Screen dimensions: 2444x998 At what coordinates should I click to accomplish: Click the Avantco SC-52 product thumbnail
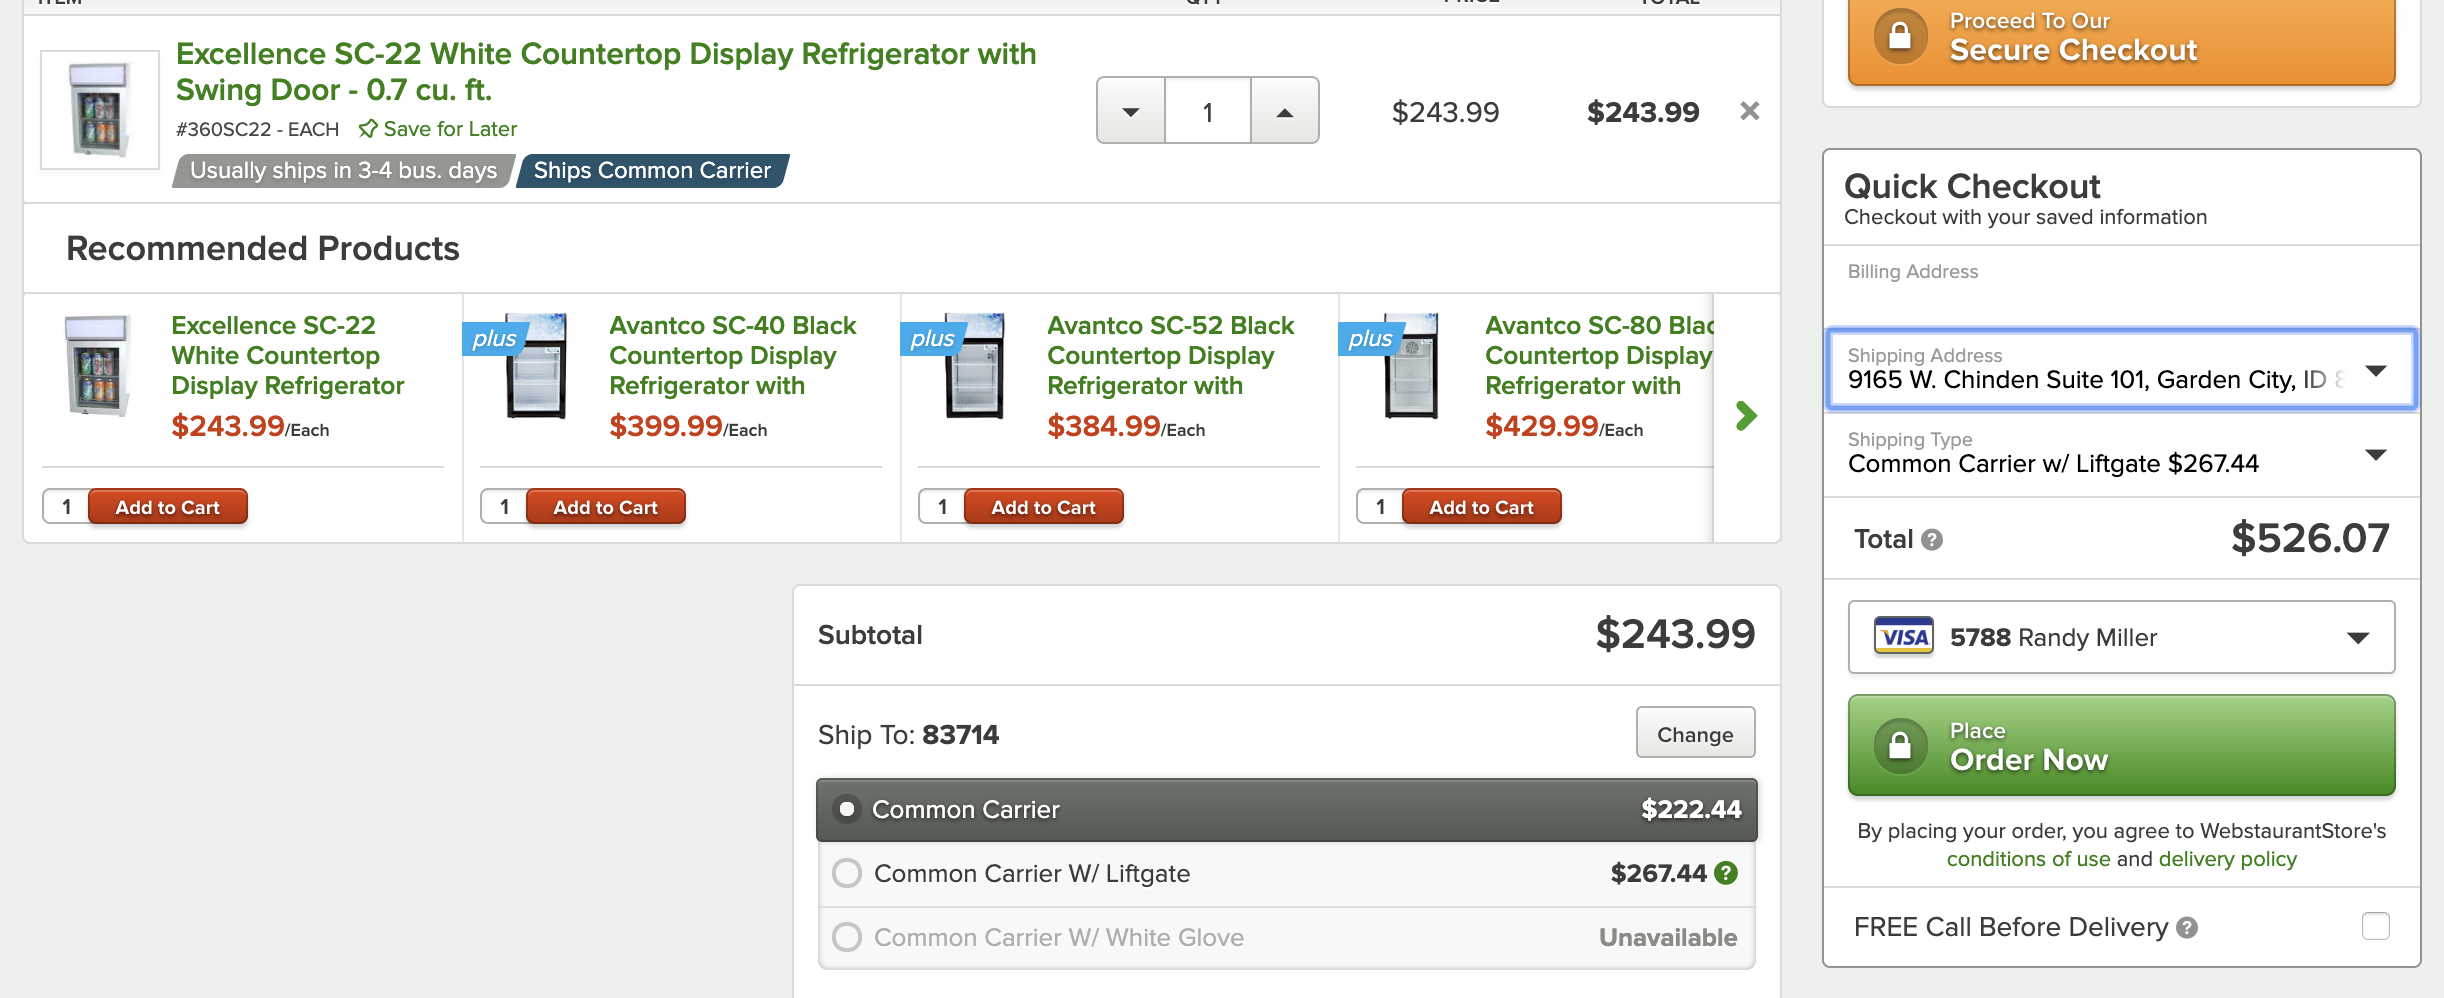pos(975,366)
